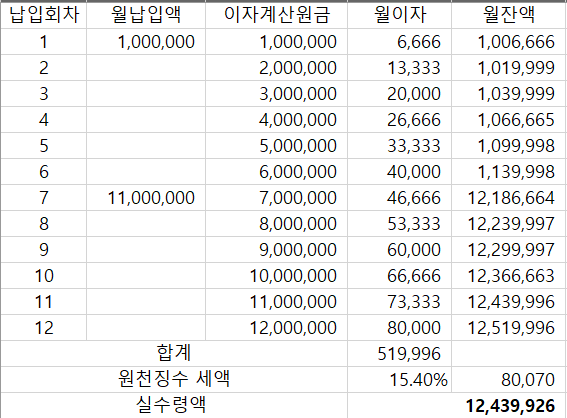
Task: Select principal cell 3,000,000
Action: 277,94
